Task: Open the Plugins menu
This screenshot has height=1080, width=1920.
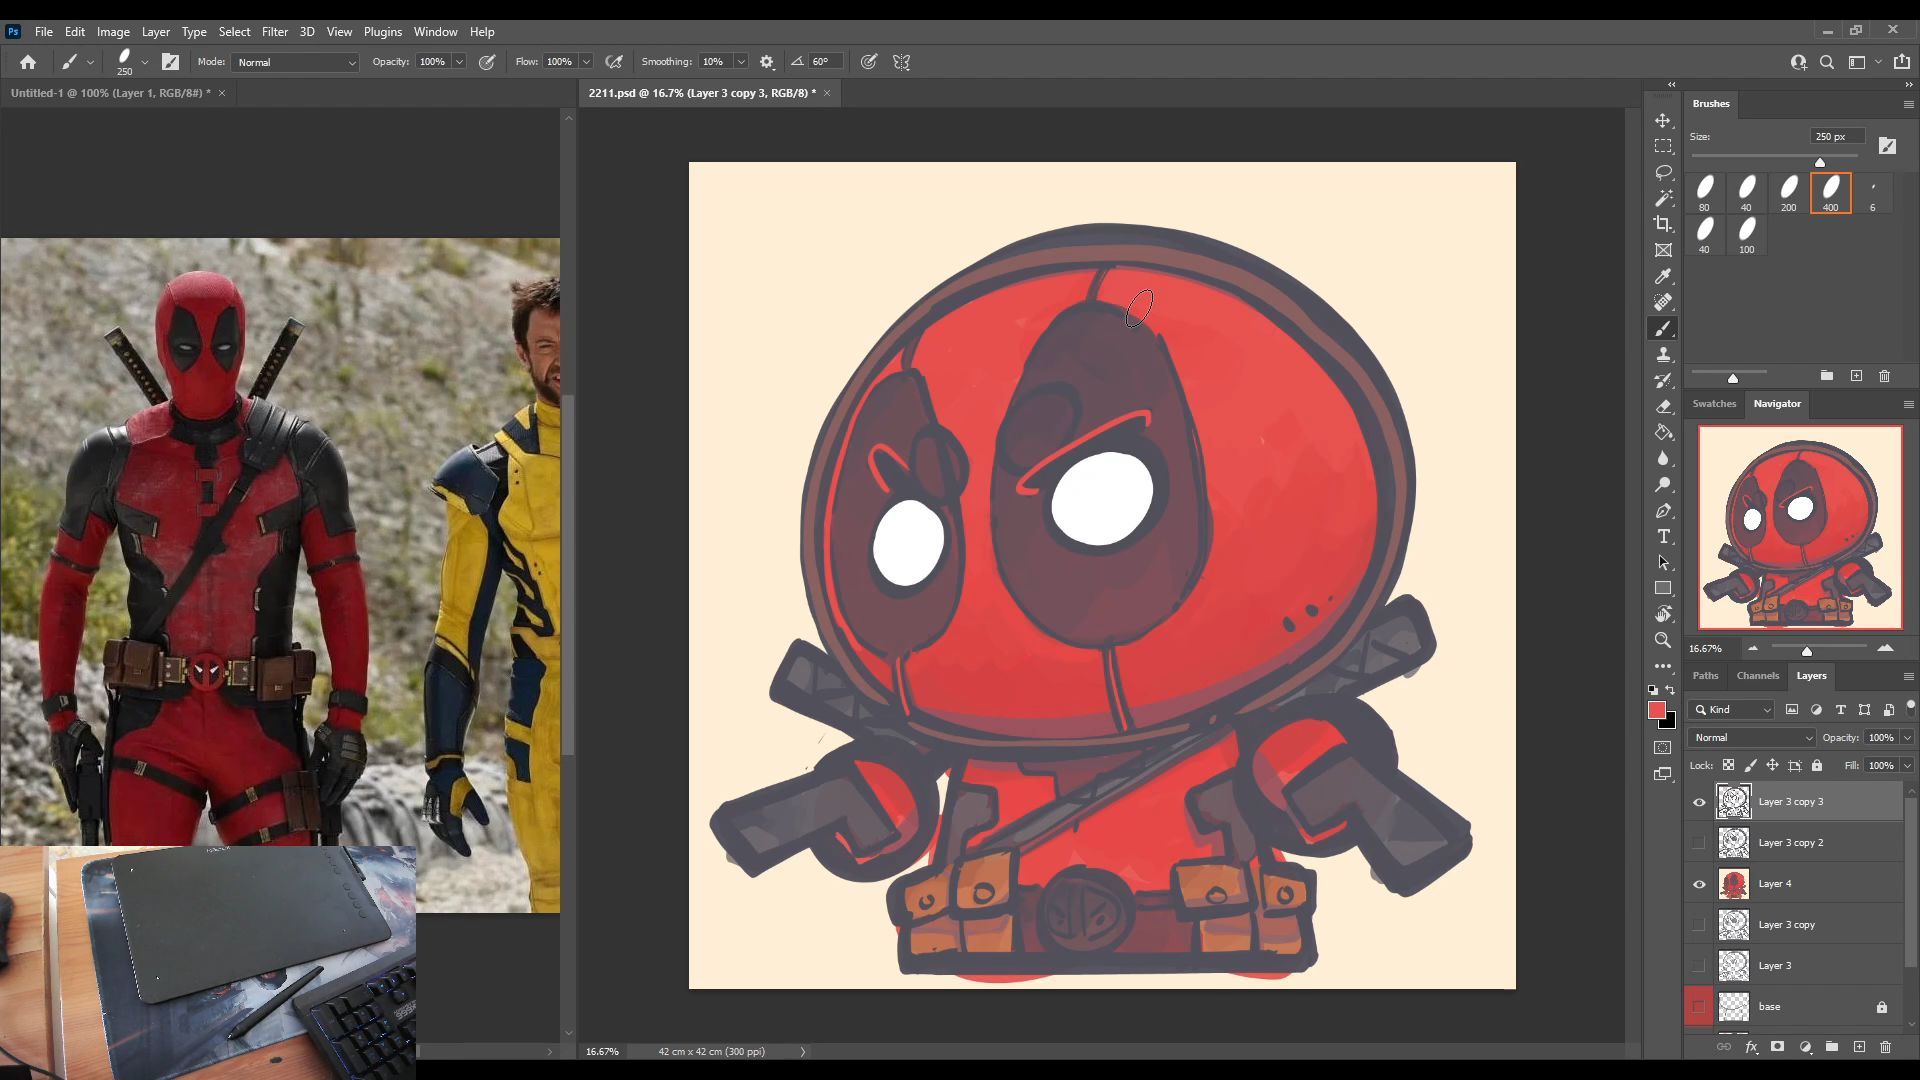Action: pos(382,32)
